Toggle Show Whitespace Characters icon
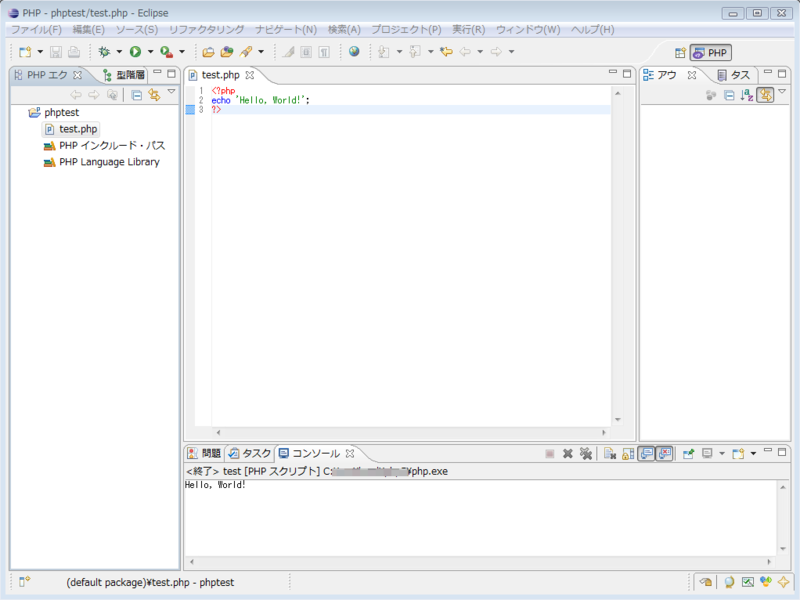 [x=324, y=52]
